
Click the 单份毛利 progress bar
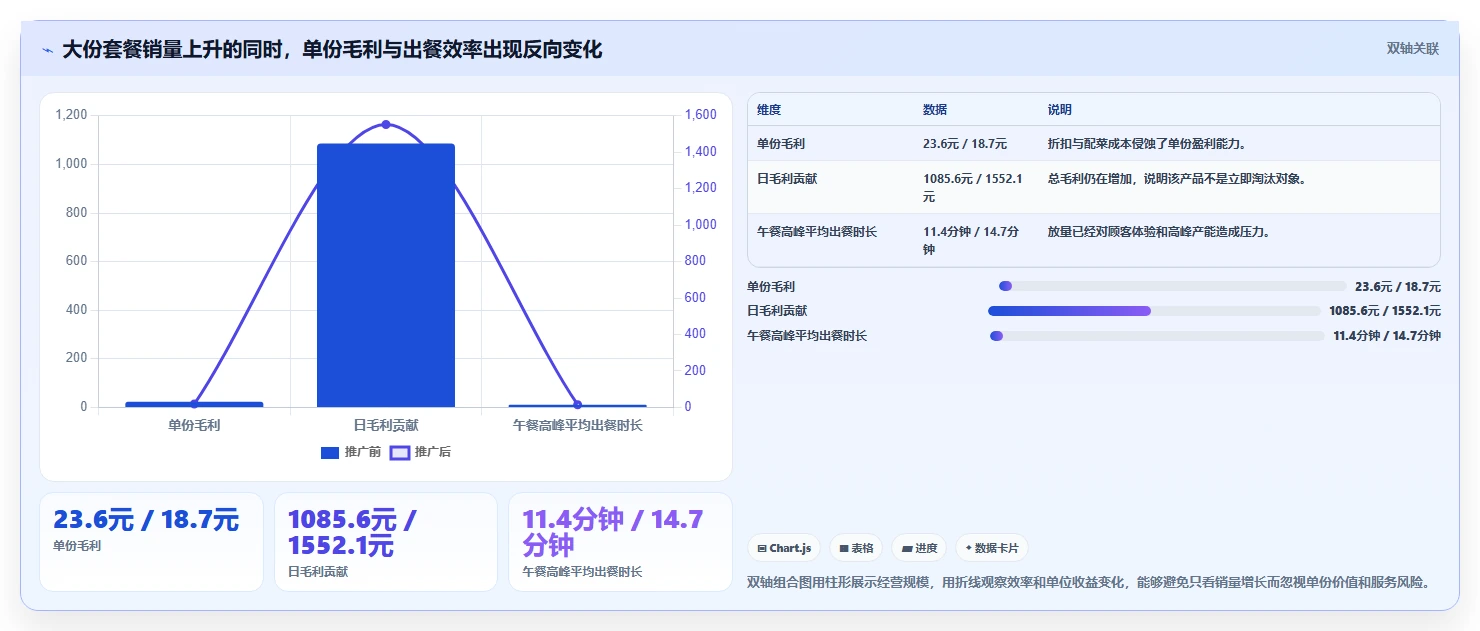[1173, 286]
